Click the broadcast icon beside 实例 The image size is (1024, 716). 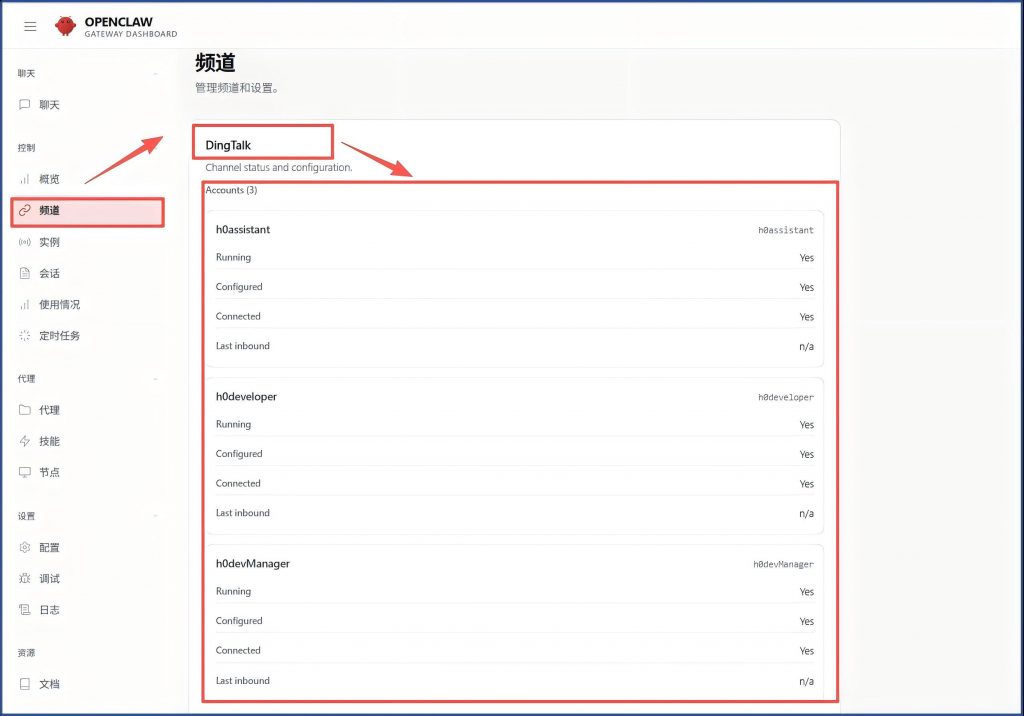click(25, 242)
